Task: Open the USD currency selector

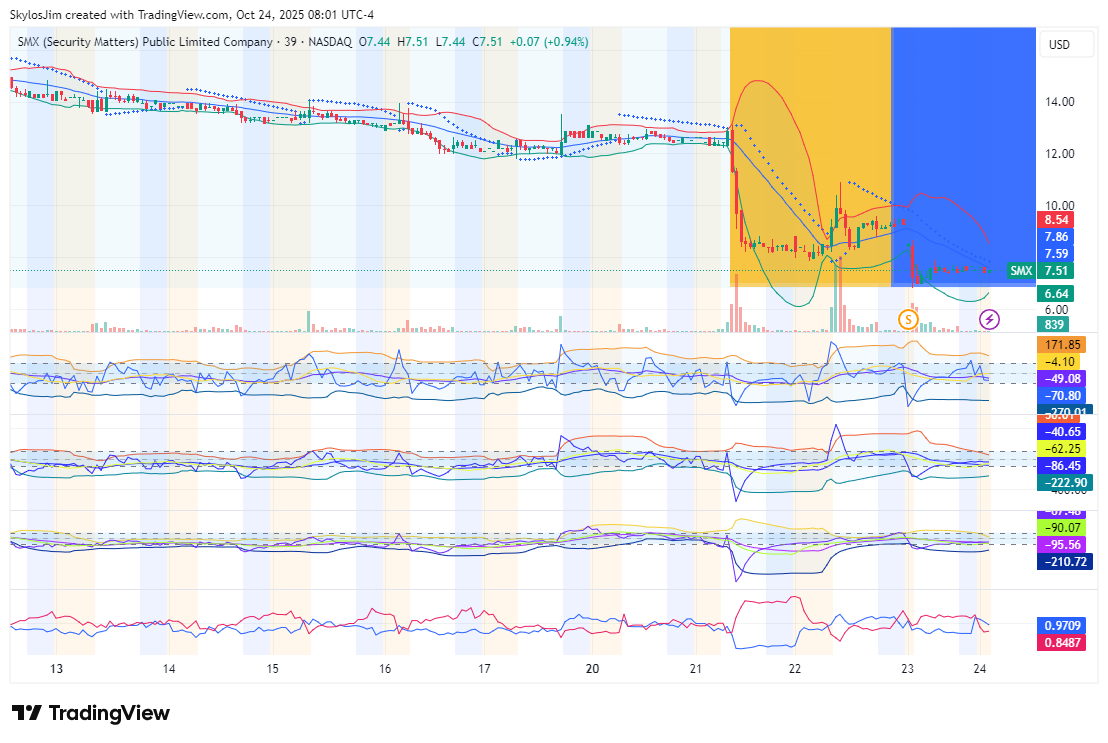Action: [x=1057, y=45]
